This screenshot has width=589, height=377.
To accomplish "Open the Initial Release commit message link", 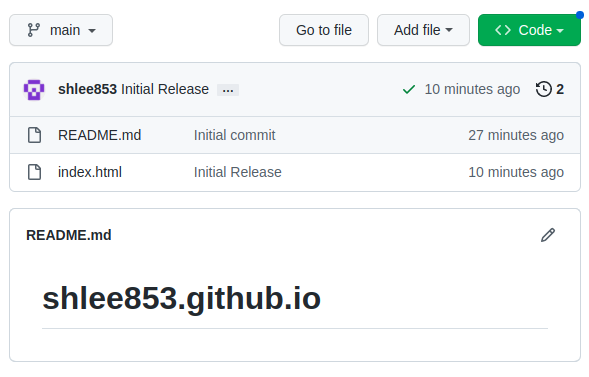I will [x=165, y=89].
